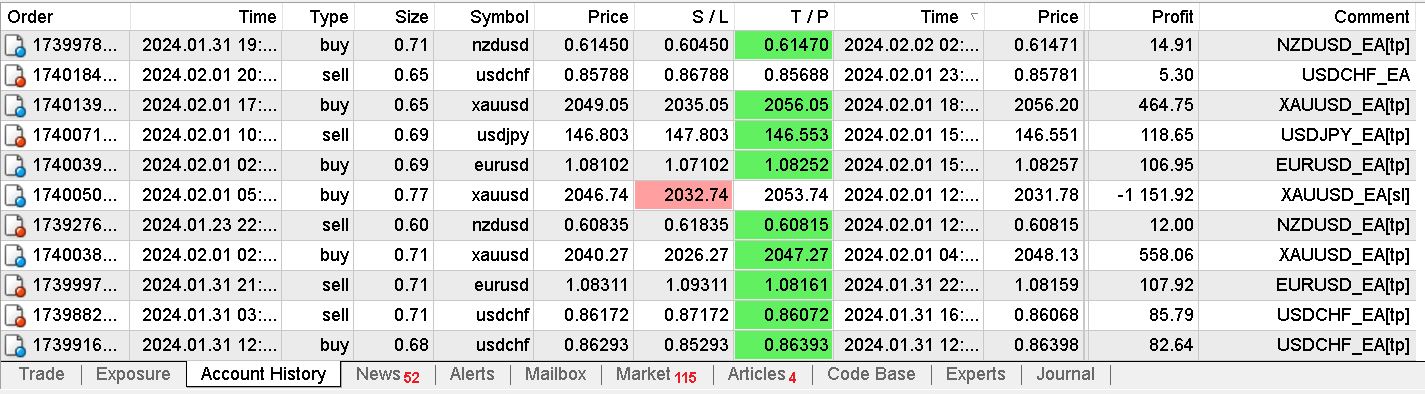1425x394 pixels.
Task: Open the Experts tab
Action: (975, 374)
